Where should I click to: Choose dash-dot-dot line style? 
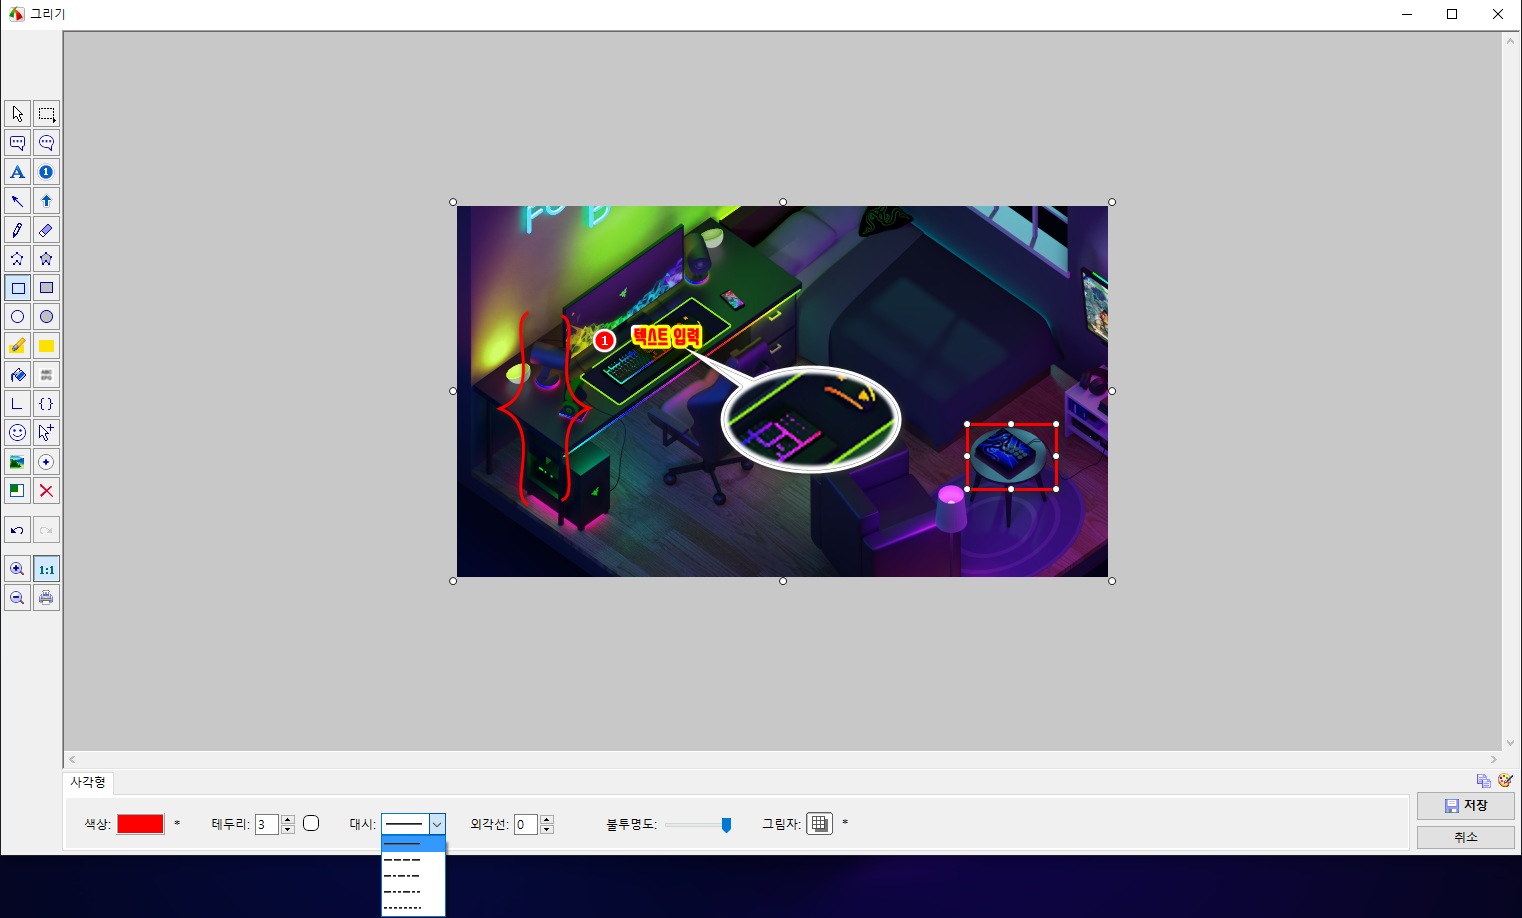413,892
